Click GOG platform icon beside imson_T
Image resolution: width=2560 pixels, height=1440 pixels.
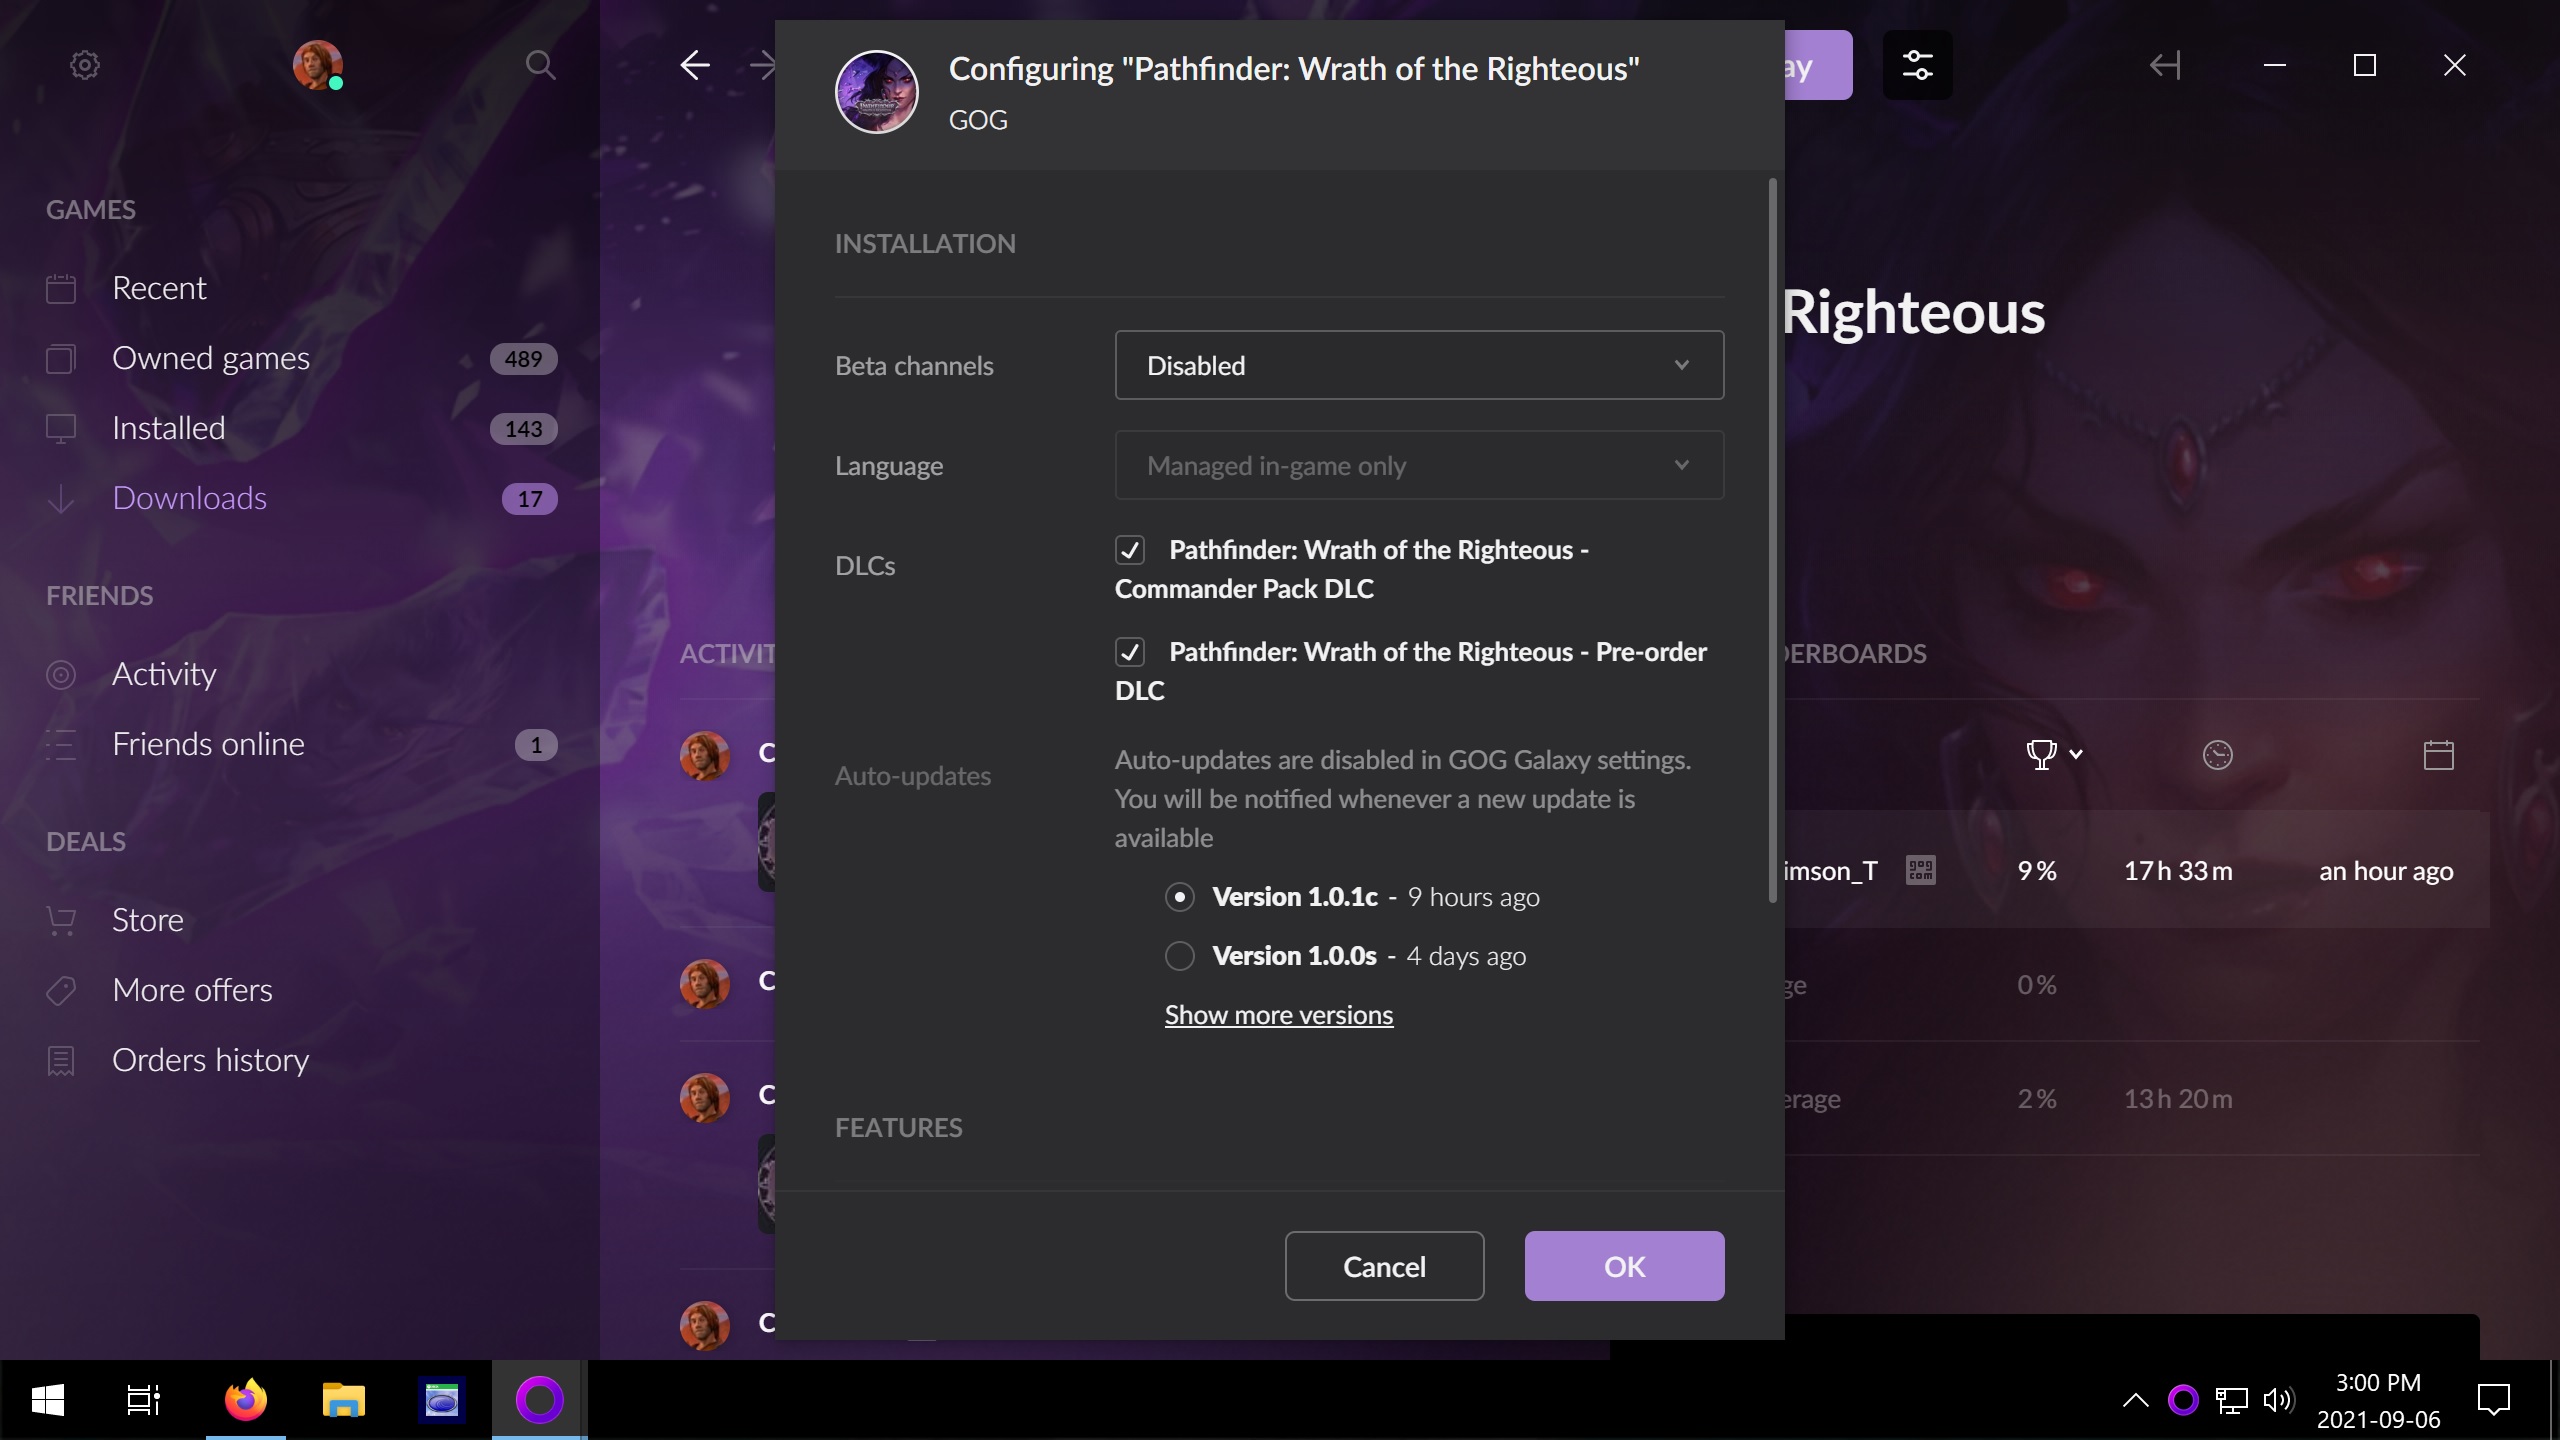click(1921, 871)
